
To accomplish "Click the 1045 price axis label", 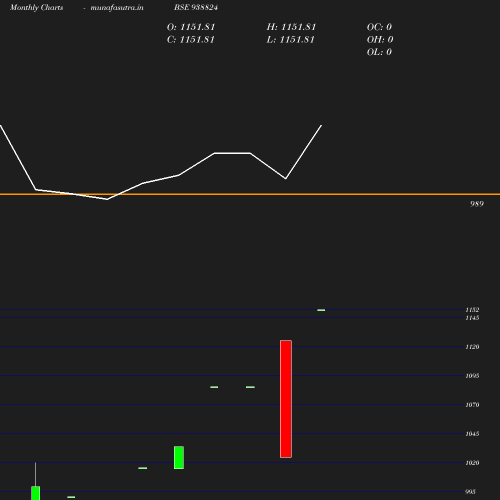I will [x=472, y=434].
